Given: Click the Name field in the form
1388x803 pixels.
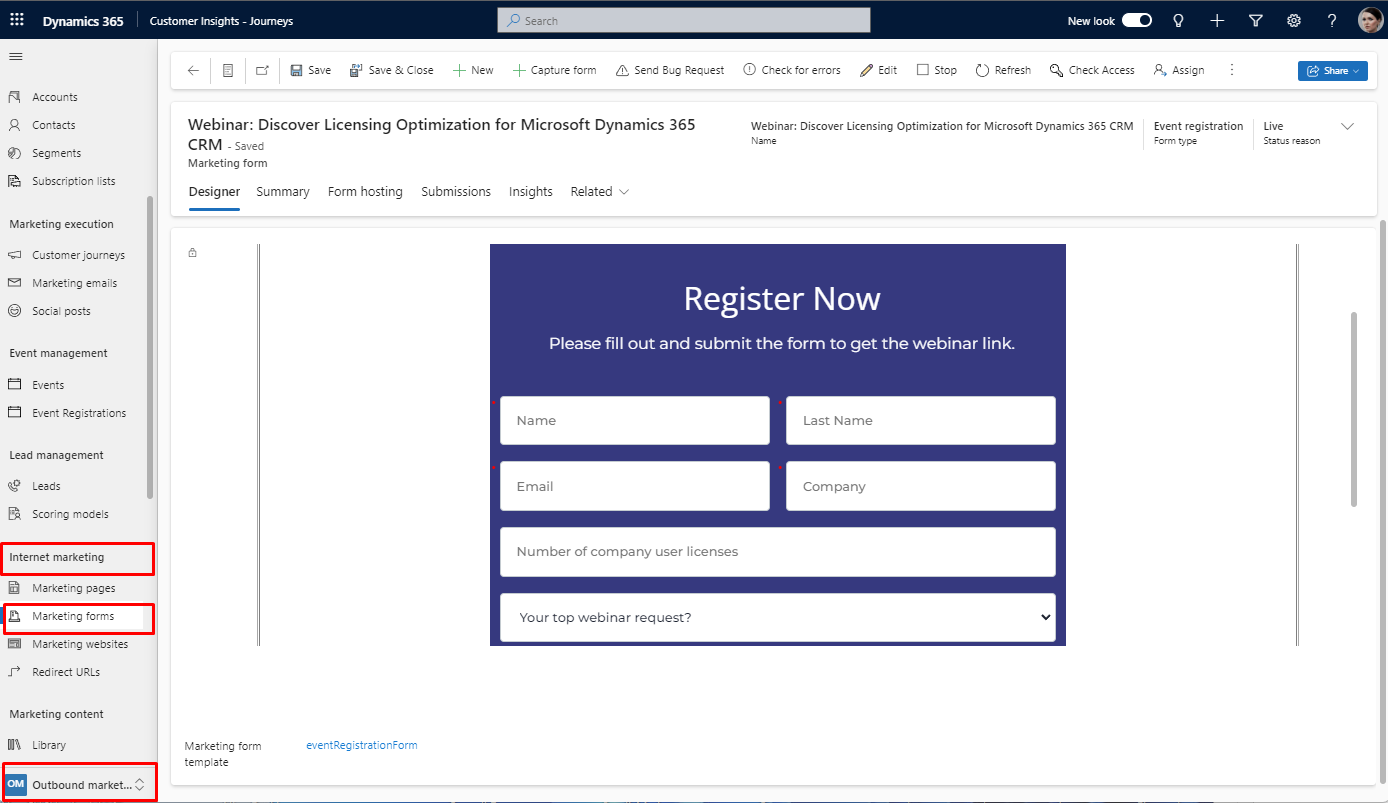Looking at the screenshot, I should pyautogui.click(x=635, y=421).
